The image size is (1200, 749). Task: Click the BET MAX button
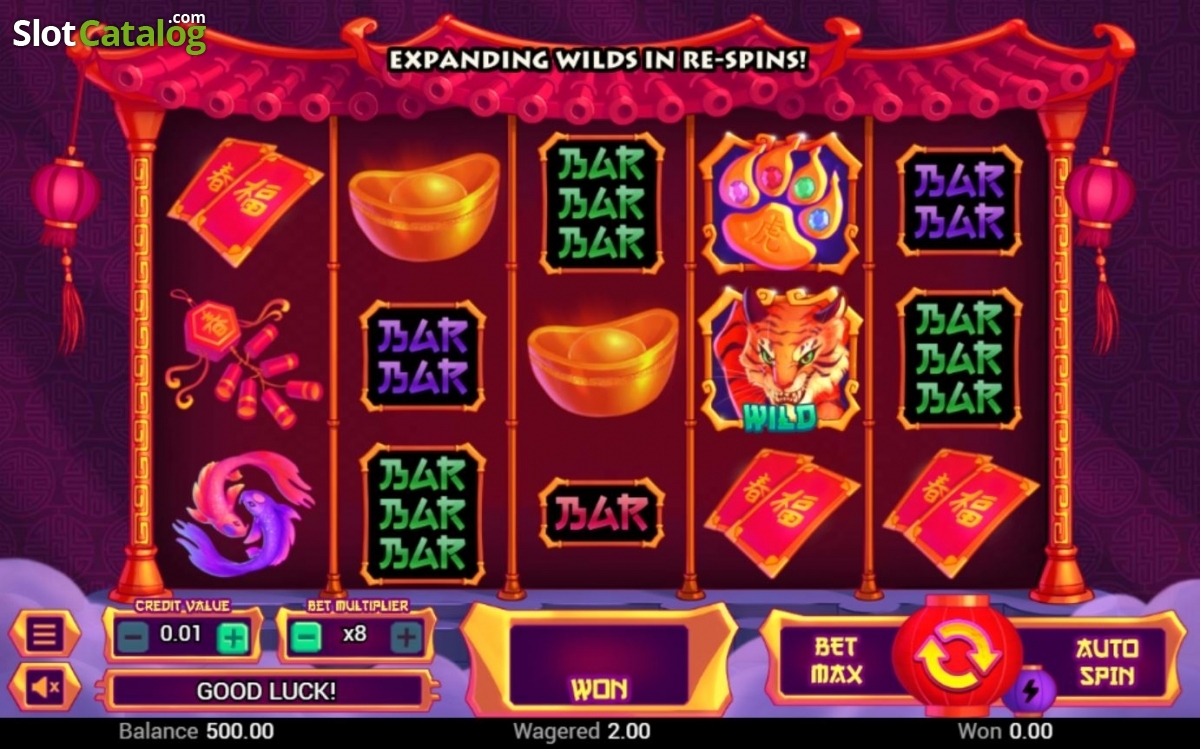(x=836, y=660)
